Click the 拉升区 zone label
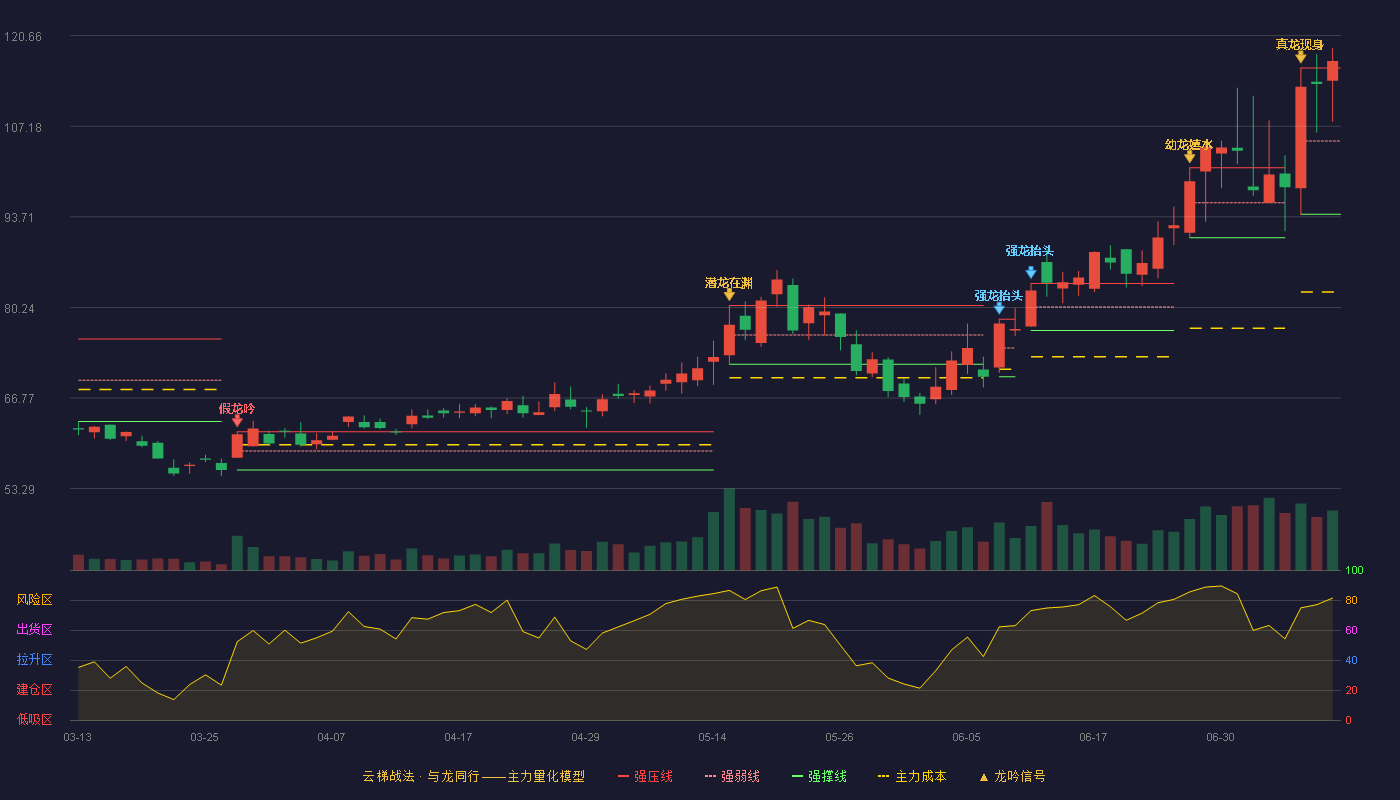The width and height of the screenshot is (1400, 800). click(x=34, y=660)
